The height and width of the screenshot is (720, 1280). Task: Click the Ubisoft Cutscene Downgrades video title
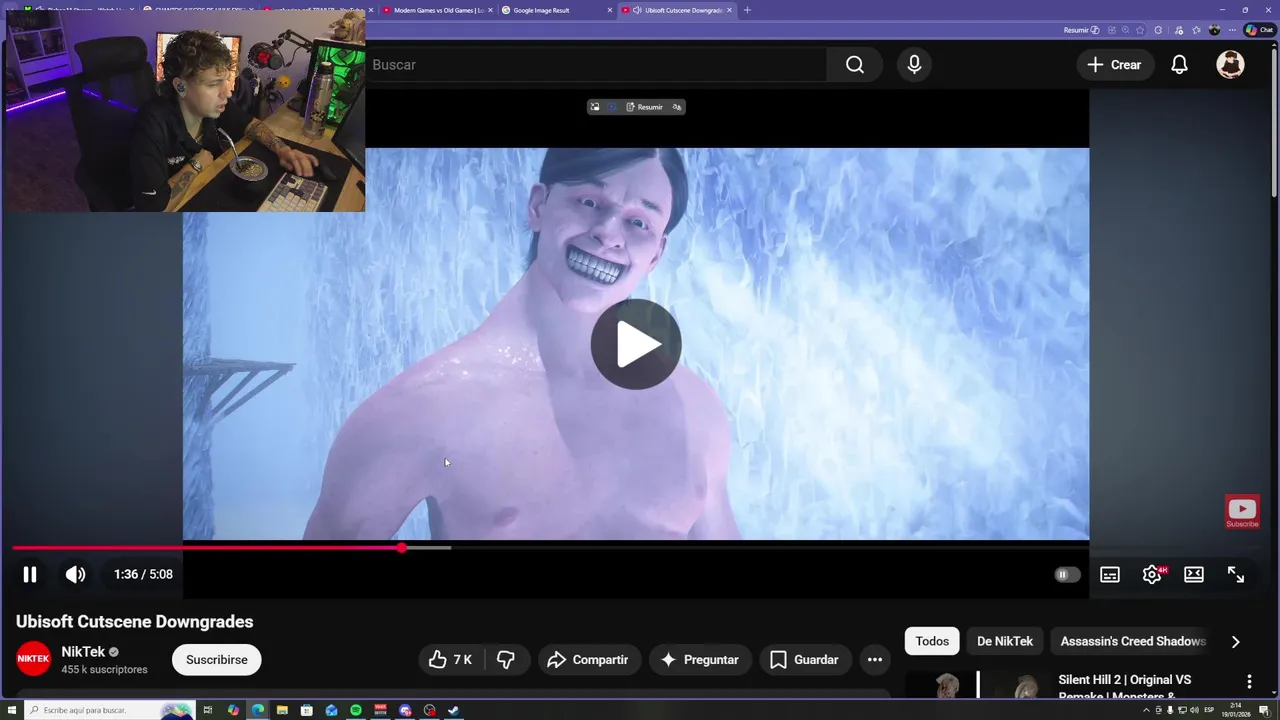point(134,621)
